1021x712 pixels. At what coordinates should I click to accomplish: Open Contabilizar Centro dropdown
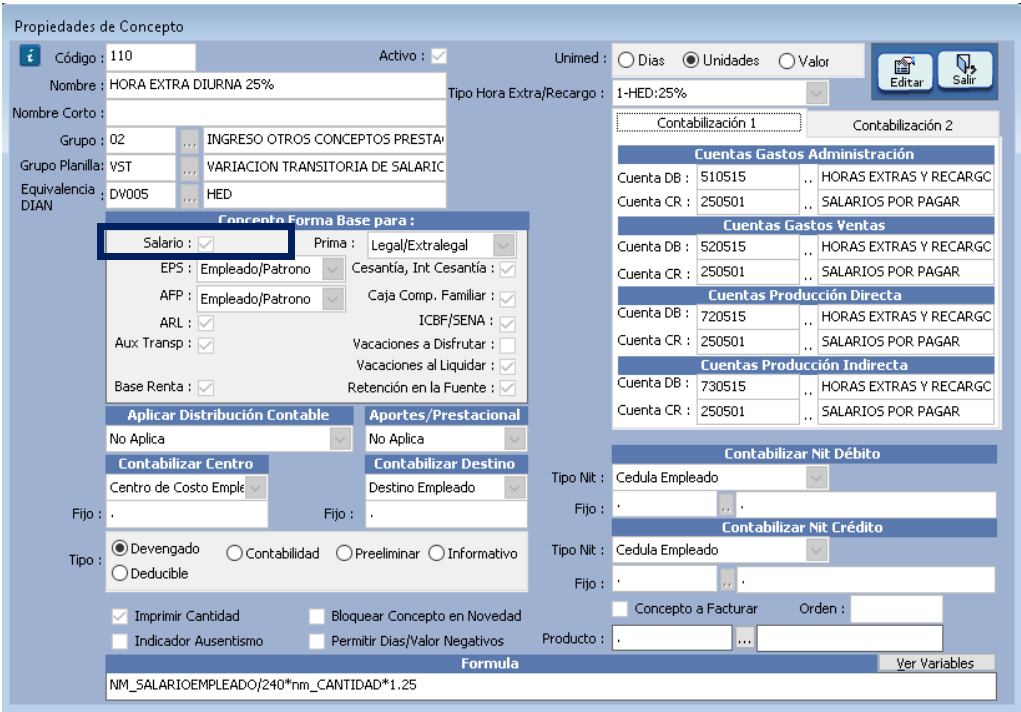tap(256, 487)
